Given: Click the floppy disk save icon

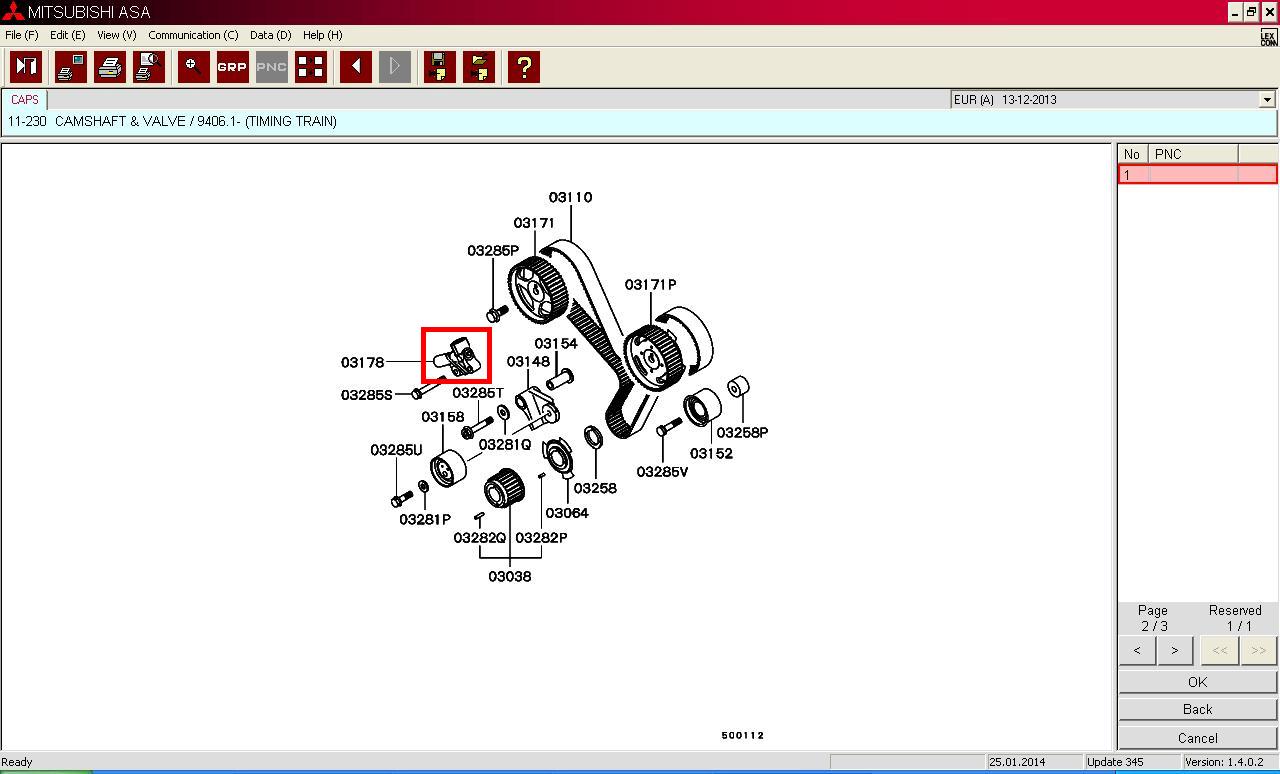Looking at the screenshot, I should point(440,67).
